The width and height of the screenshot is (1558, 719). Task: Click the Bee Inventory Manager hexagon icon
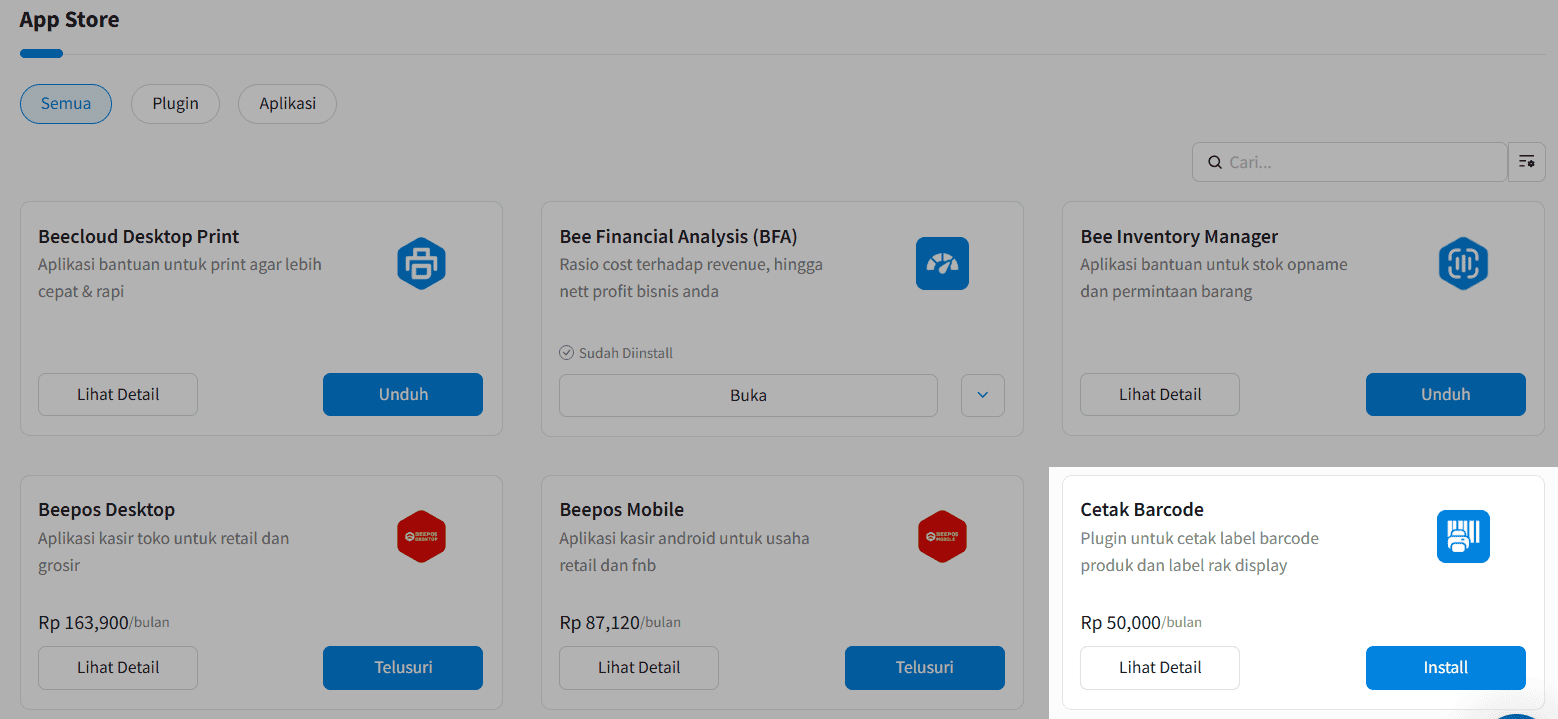1463,263
